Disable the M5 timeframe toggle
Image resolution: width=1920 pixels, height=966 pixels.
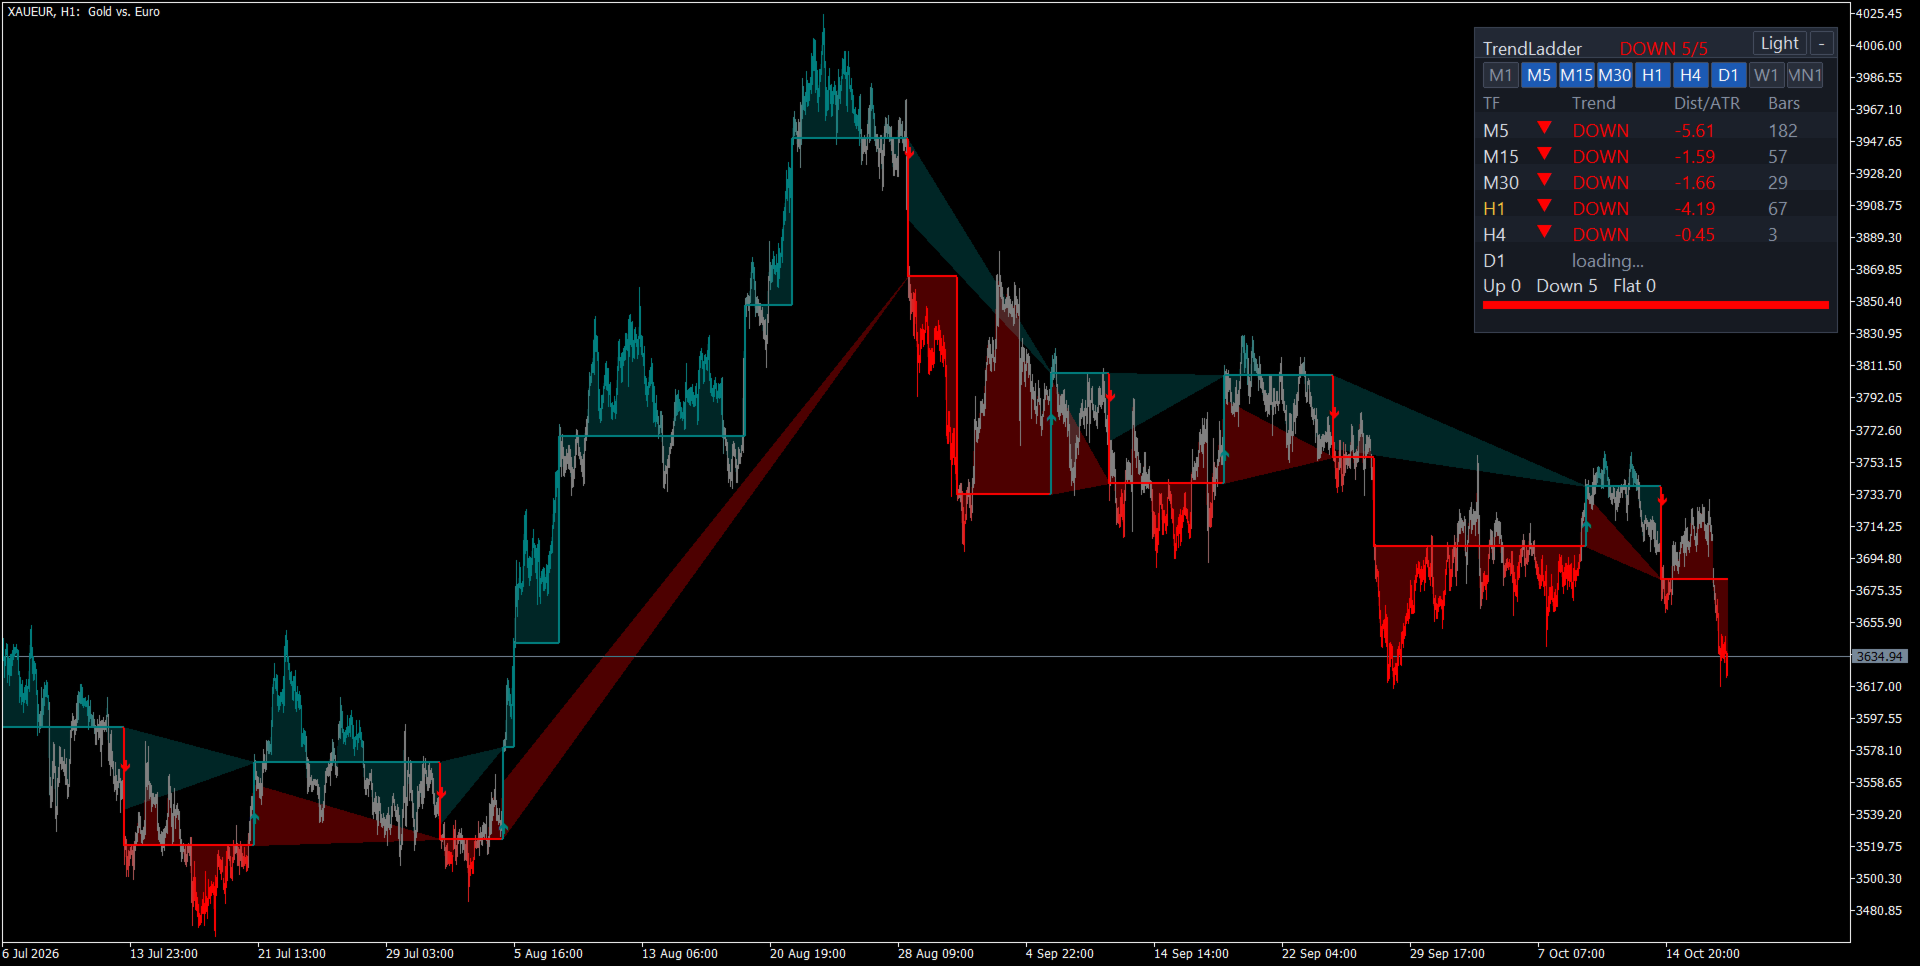click(x=1539, y=75)
